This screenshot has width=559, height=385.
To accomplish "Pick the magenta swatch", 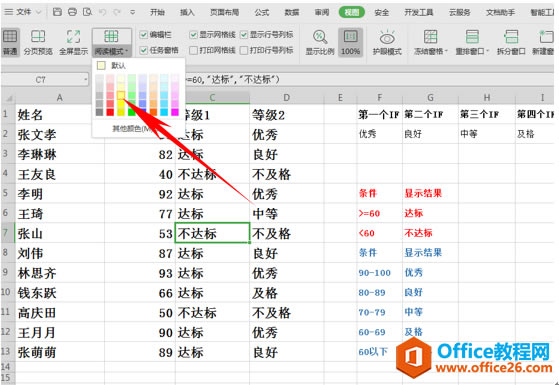I will (x=175, y=112).
